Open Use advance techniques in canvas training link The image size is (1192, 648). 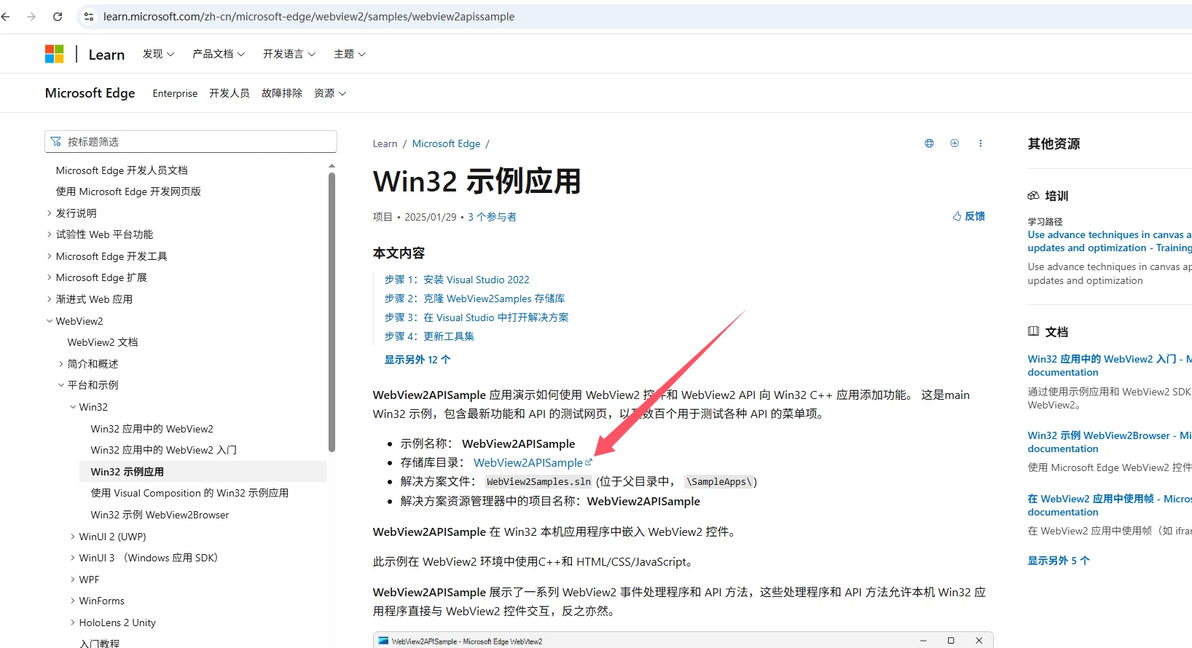[1109, 241]
